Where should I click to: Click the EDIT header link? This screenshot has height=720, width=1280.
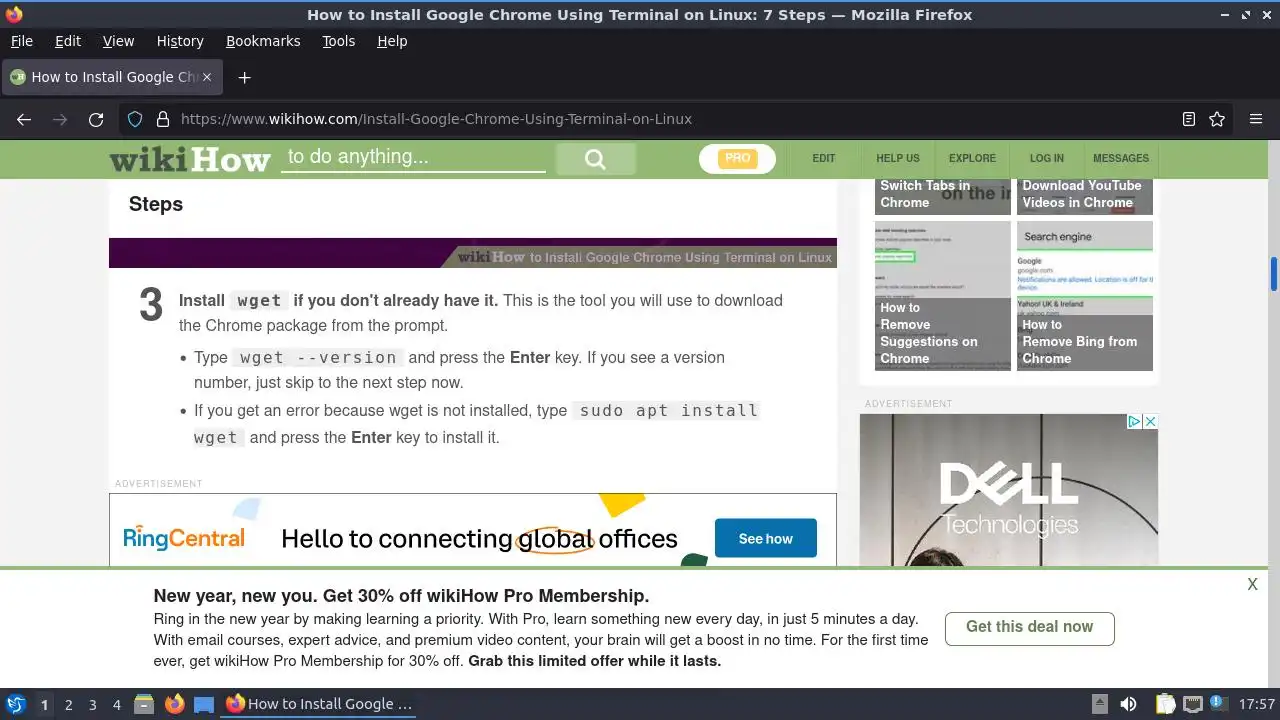coord(823,159)
